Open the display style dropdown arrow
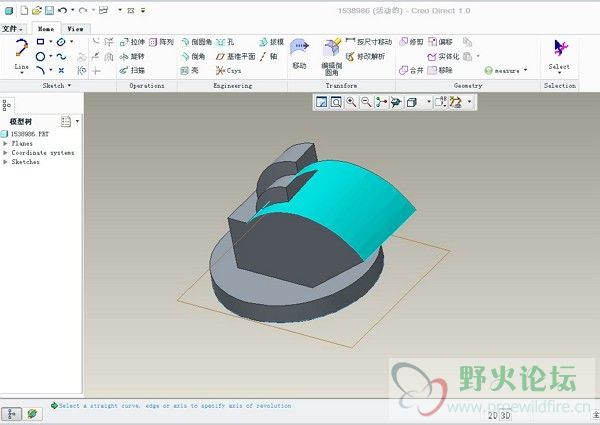The height and width of the screenshot is (425, 600). tap(429, 102)
